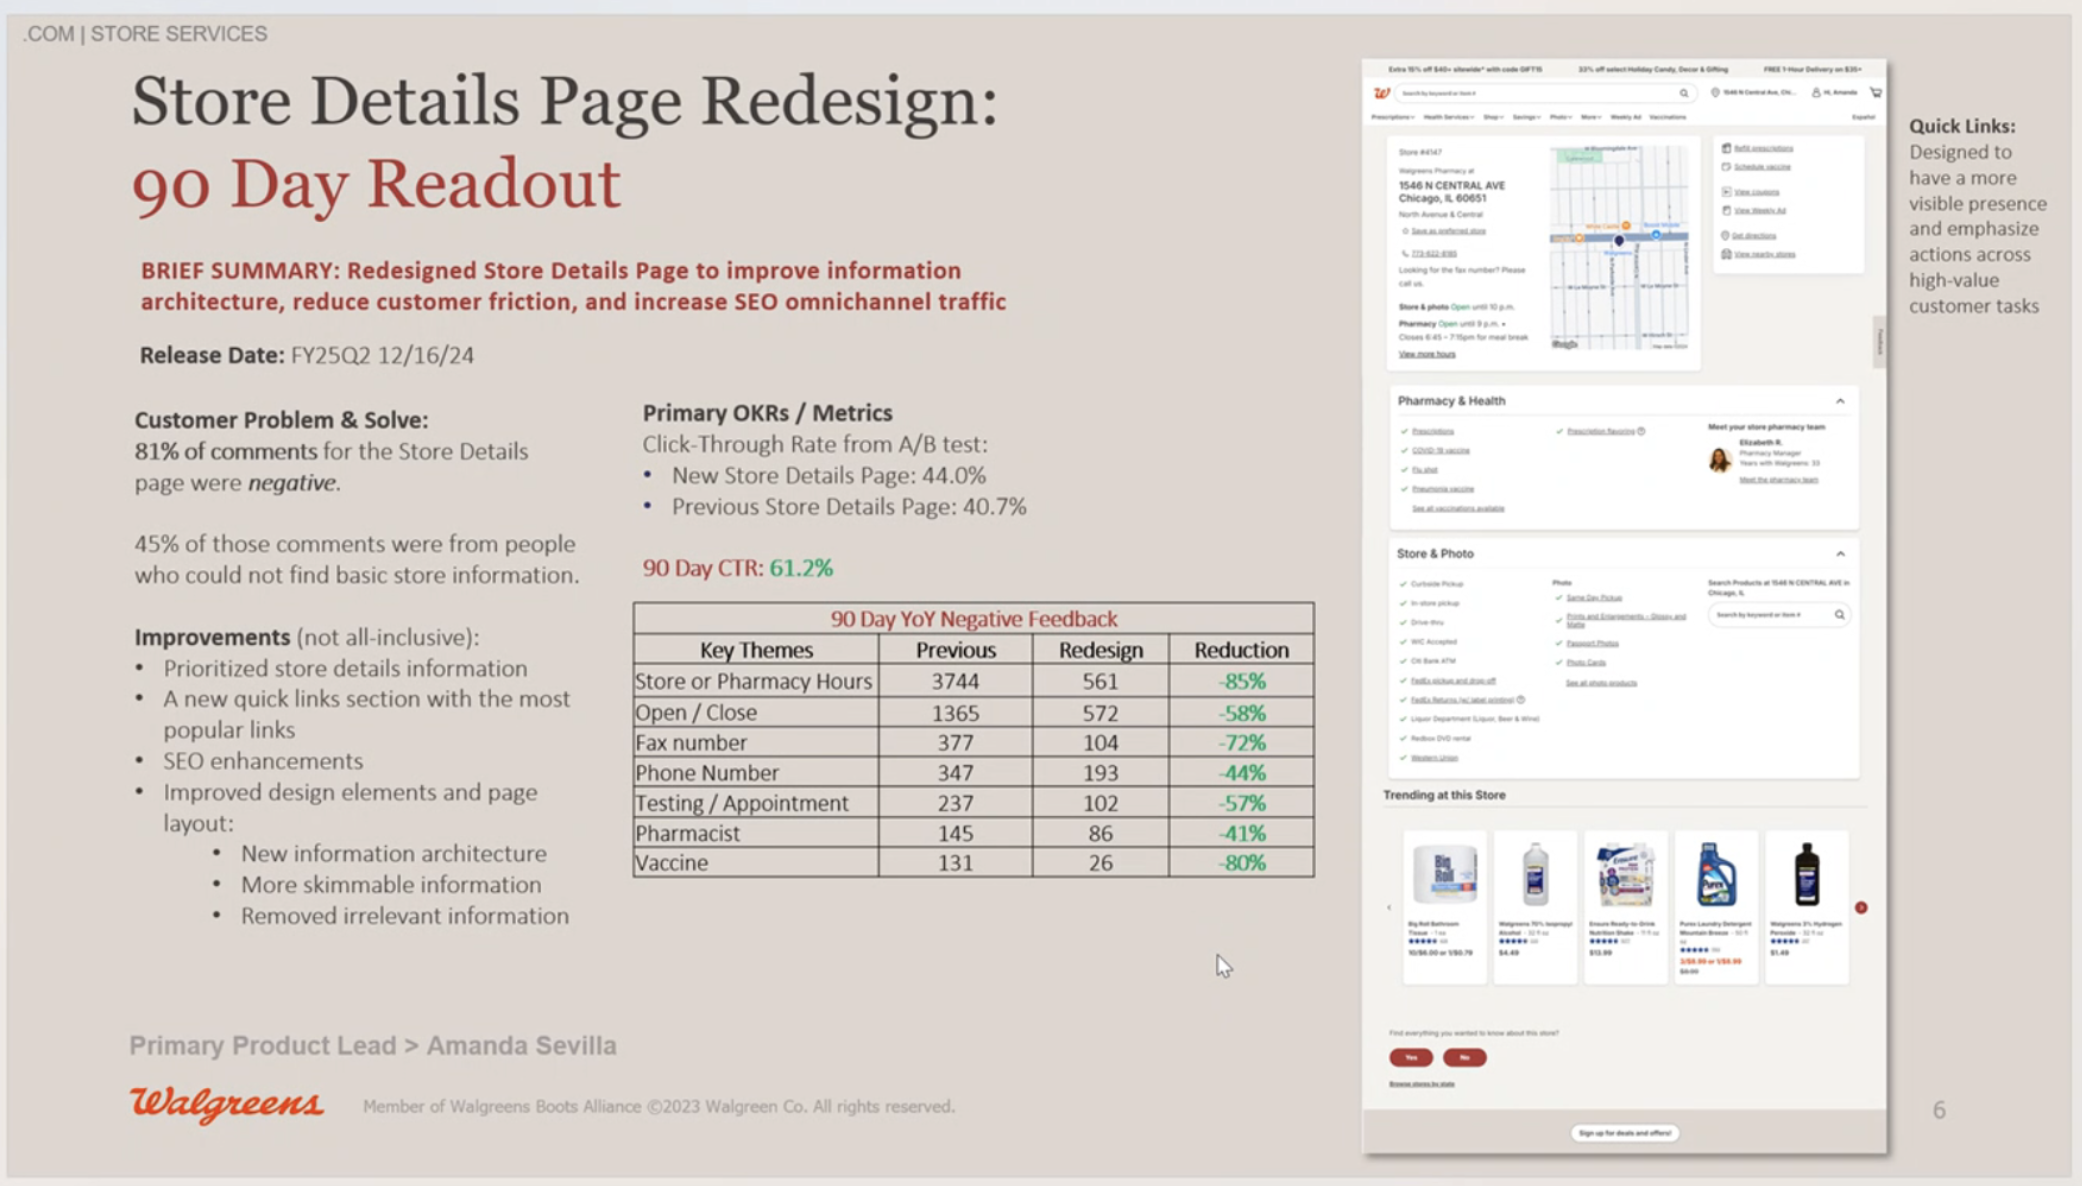Click the red carousel next arrow
The width and height of the screenshot is (2082, 1186).
(1861, 907)
